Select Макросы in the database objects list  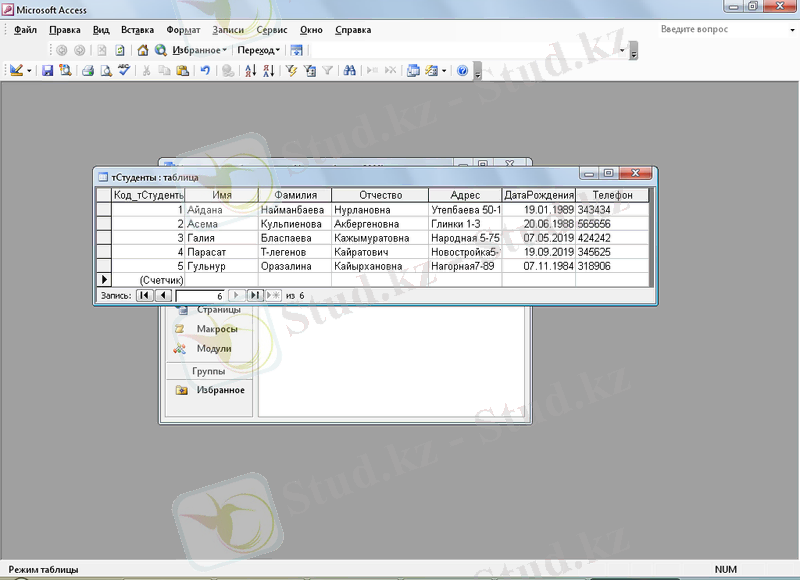coord(216,329)
